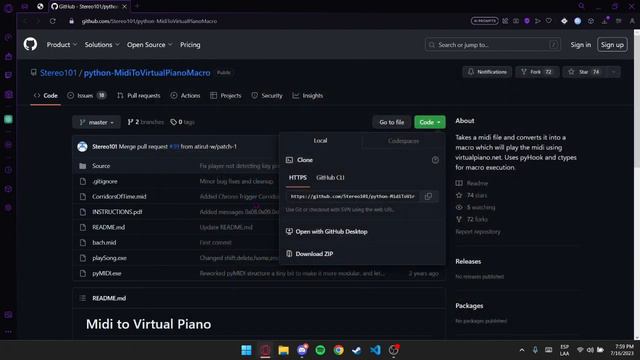Open Google Chrome from taskbar
Viewport: 640px width, 360px height.
pyautogui.click(x=338, y=350)
